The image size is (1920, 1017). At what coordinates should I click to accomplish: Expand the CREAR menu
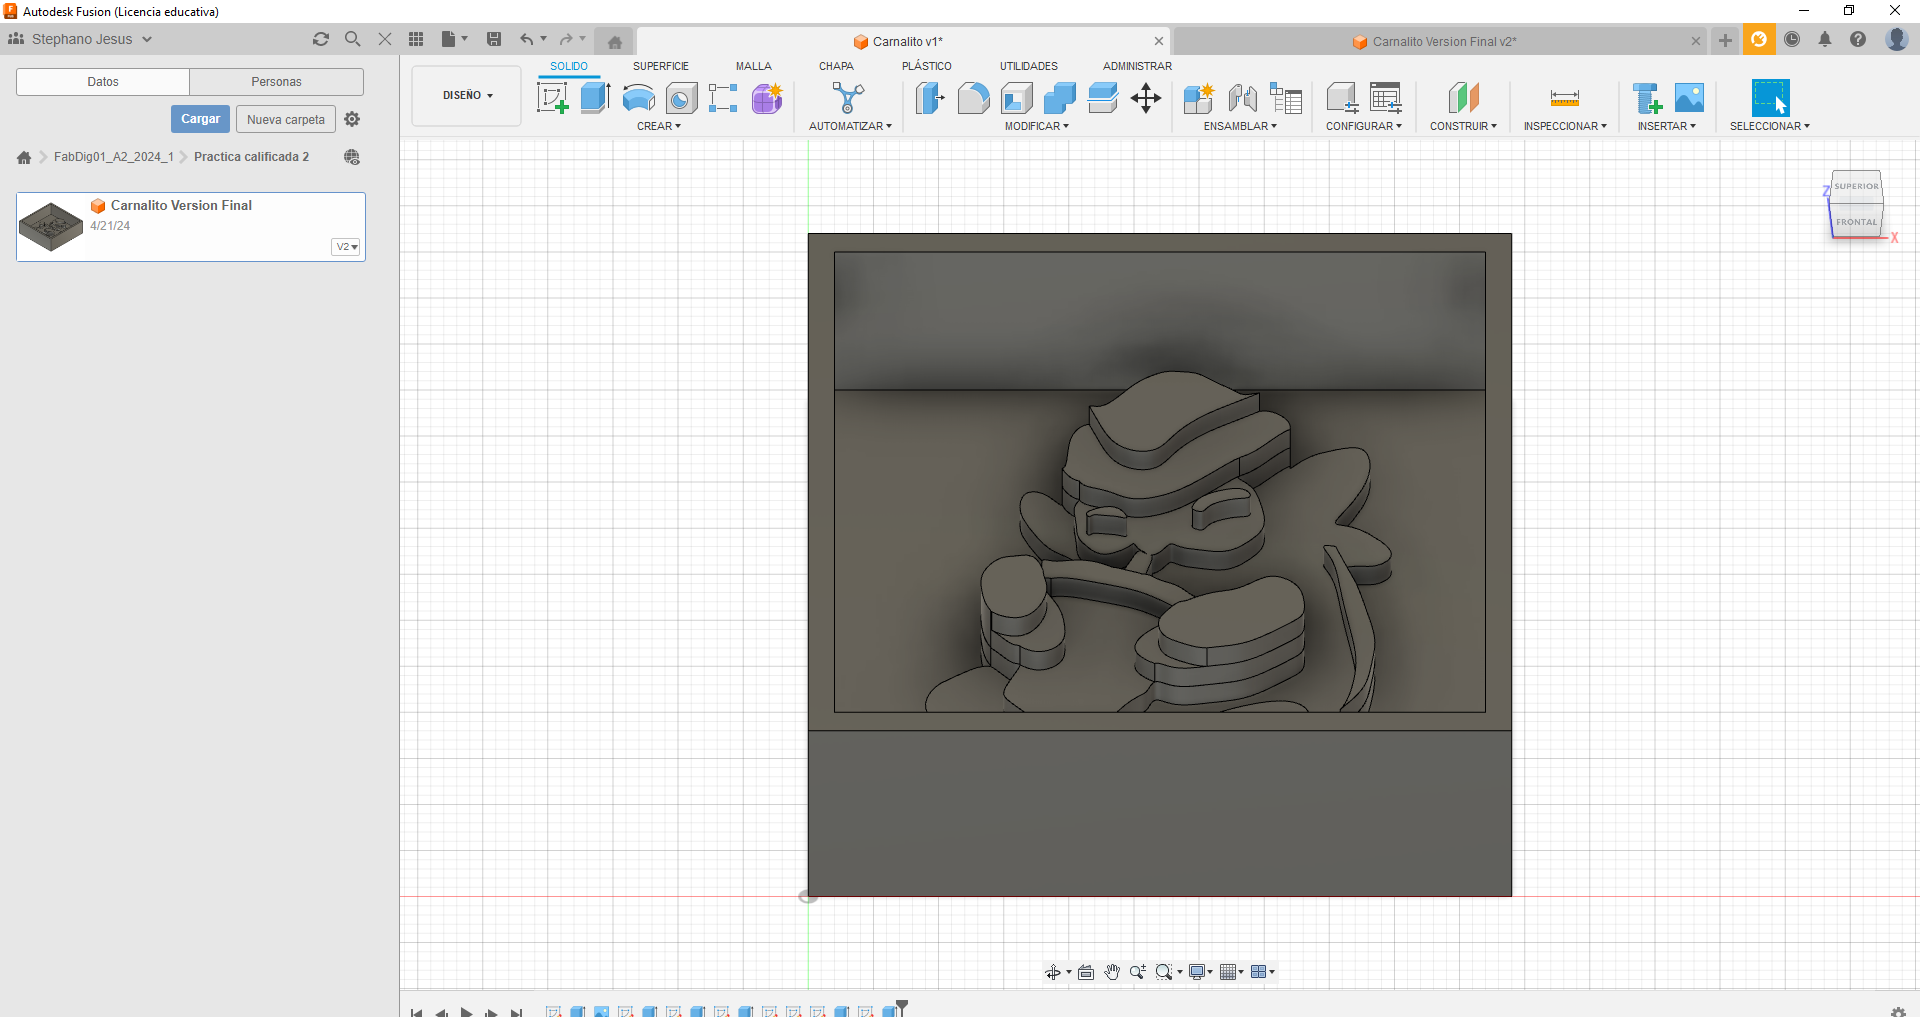[x=658, y=126]
